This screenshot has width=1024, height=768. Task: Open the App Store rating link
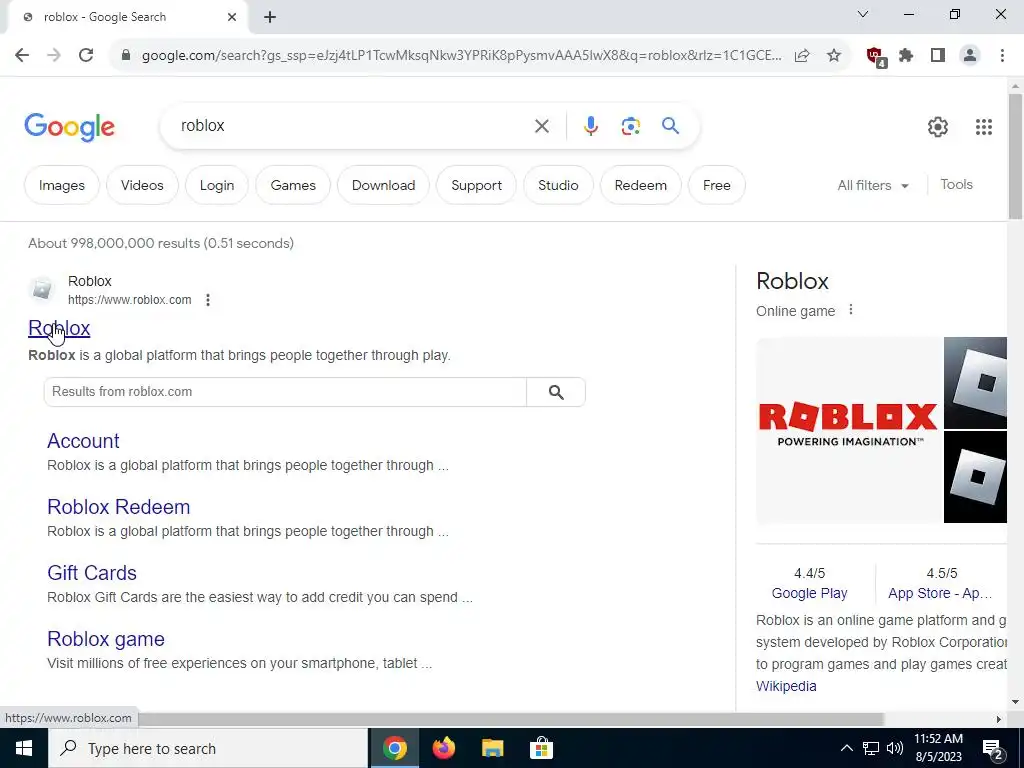tap(940, 593)
